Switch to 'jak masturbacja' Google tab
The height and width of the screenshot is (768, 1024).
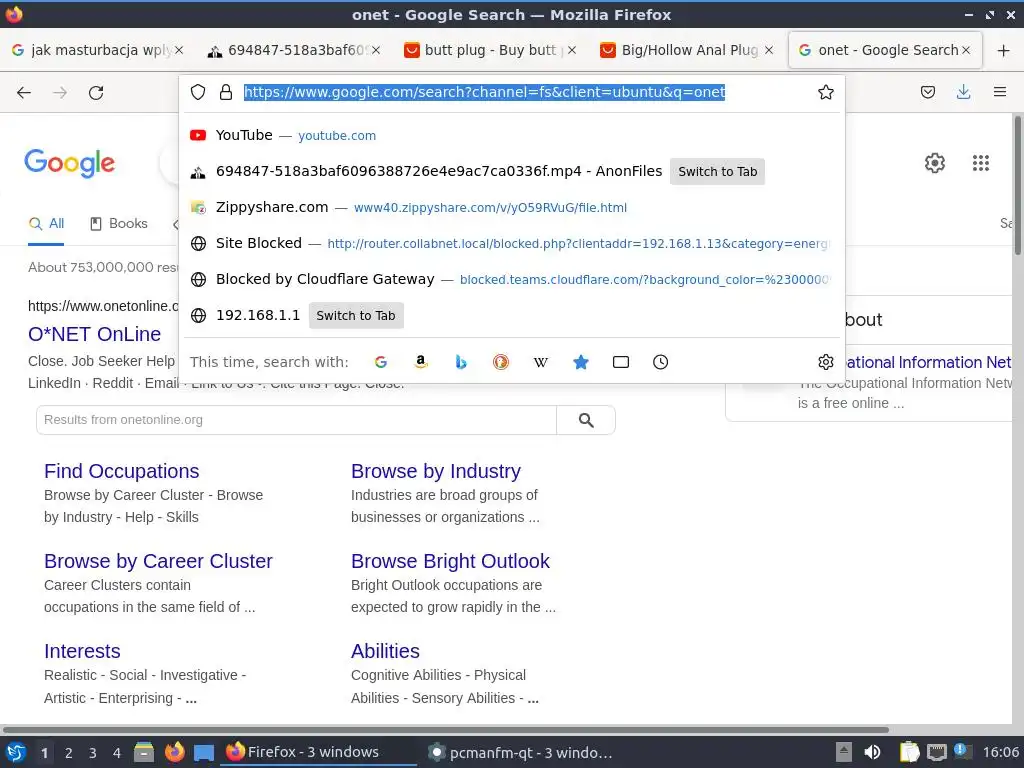point(97,50)
